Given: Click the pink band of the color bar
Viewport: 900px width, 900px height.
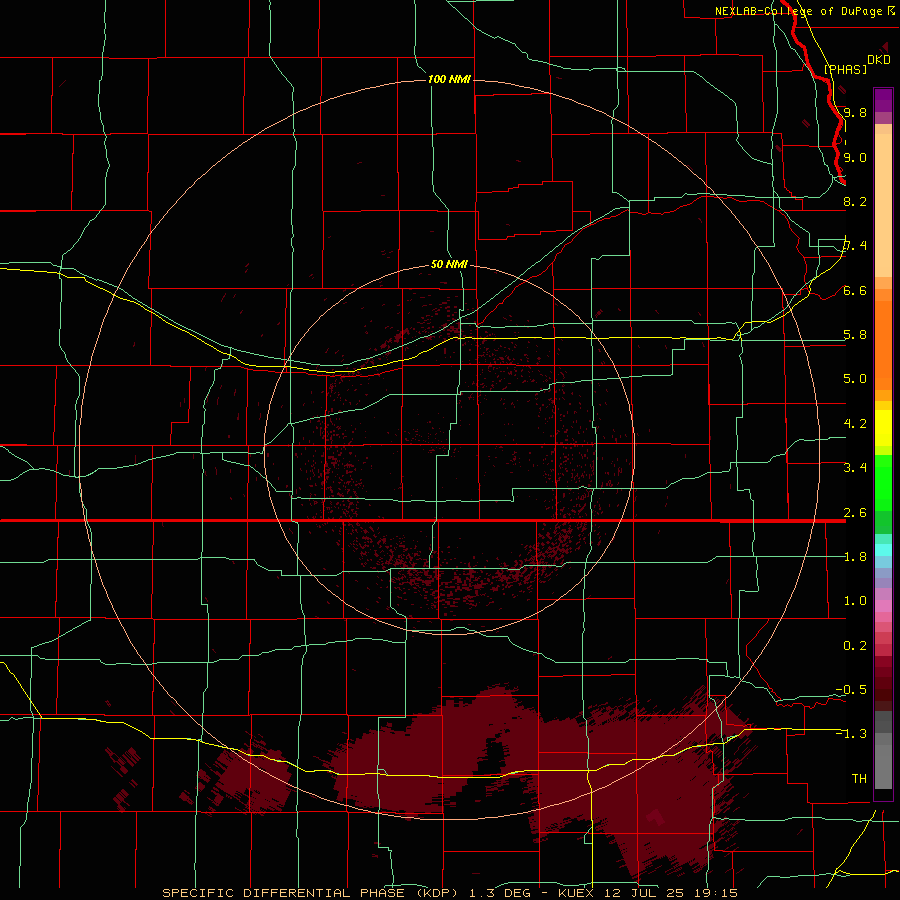Looking at the screenshot, I should (x=883, y=606).
